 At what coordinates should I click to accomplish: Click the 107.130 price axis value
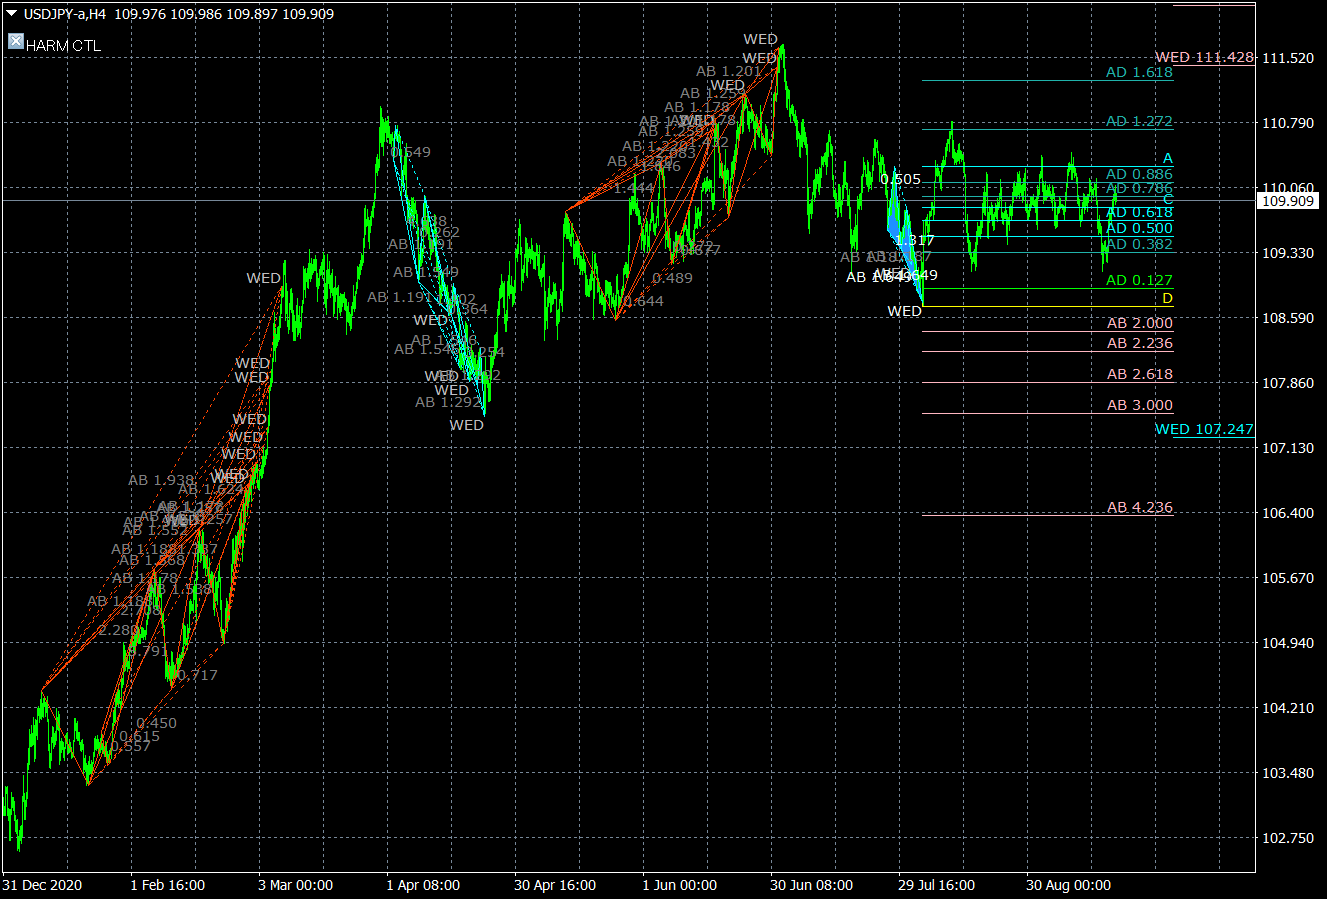pos(1288,448)
